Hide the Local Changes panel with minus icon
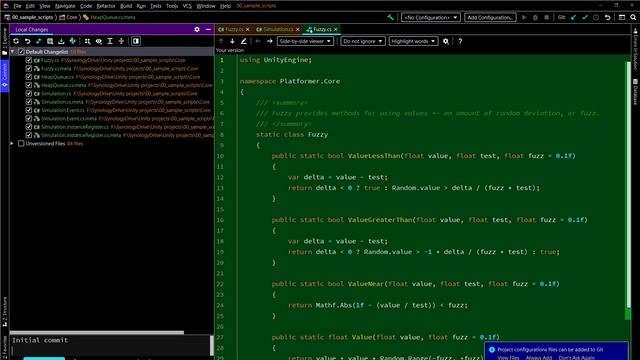Image resolution: width=640 pixels, height=360 pixels. coord(208,29)
